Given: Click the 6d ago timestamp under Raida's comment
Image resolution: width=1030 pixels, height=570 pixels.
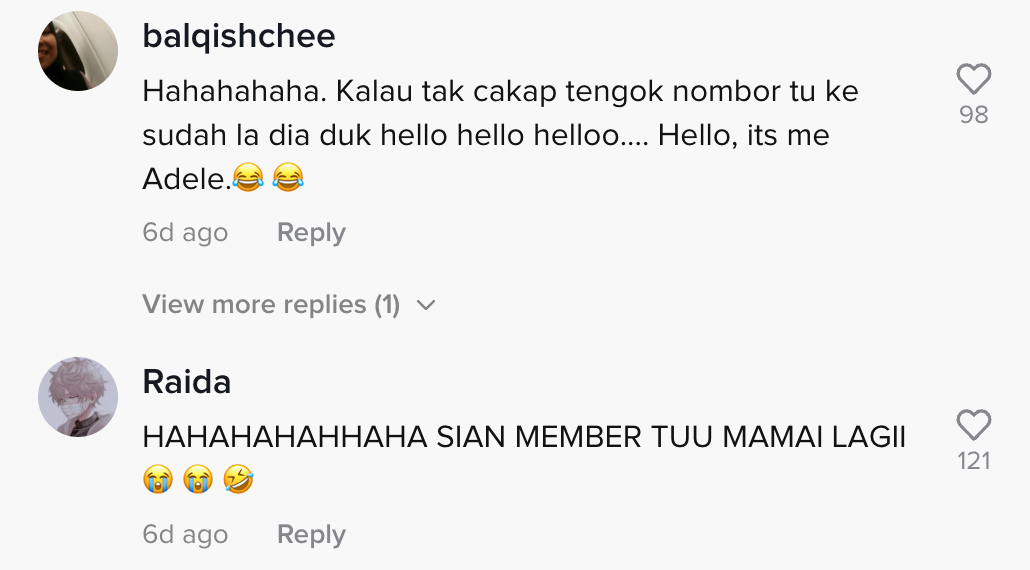Looking at the screenshot, I should pos(185,535).
